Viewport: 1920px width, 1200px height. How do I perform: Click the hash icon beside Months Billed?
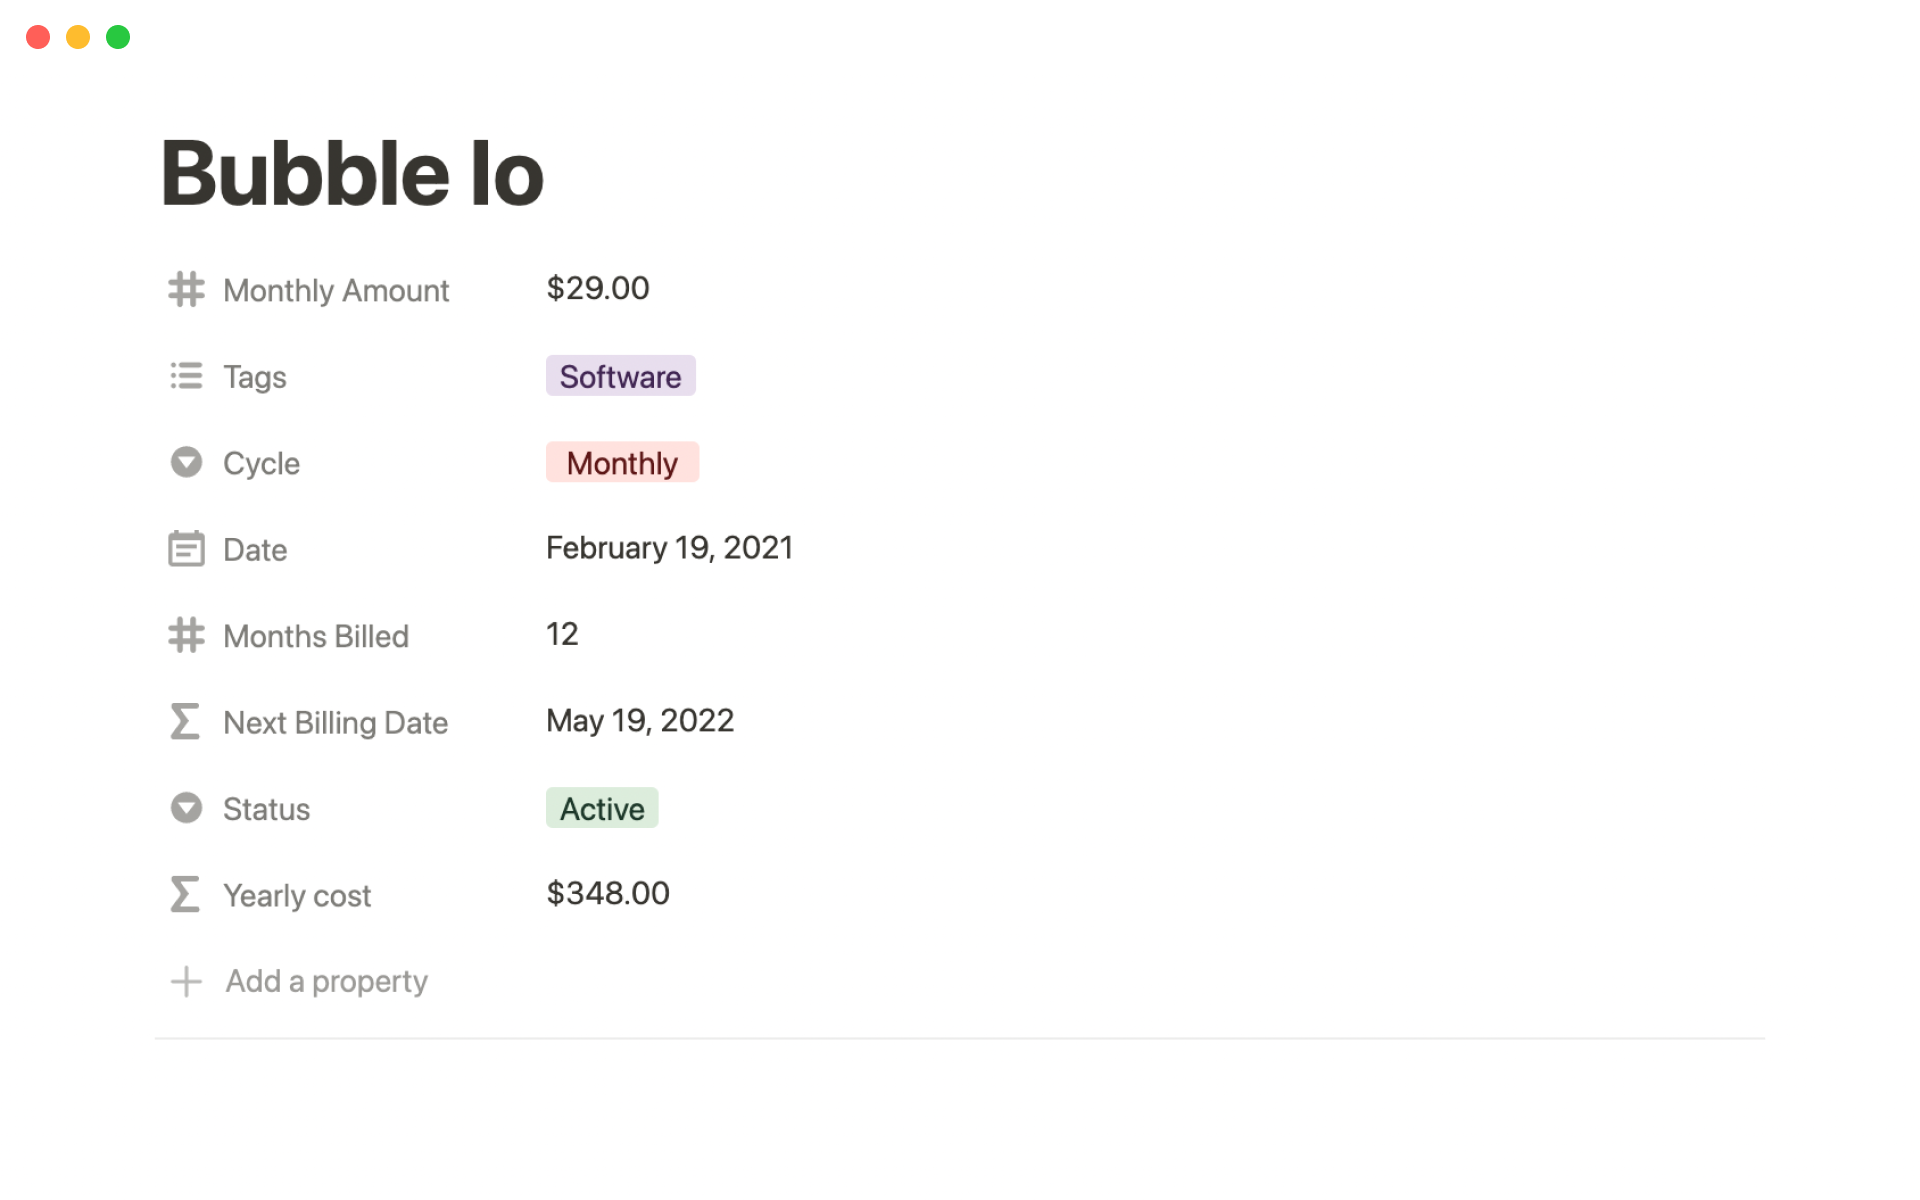point(186,635)
